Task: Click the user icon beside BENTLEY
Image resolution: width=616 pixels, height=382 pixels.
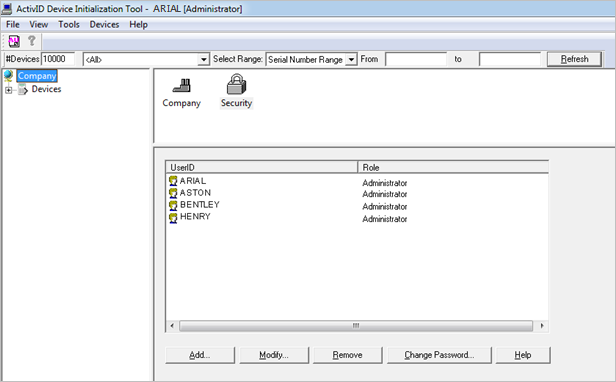Action: 173,205
